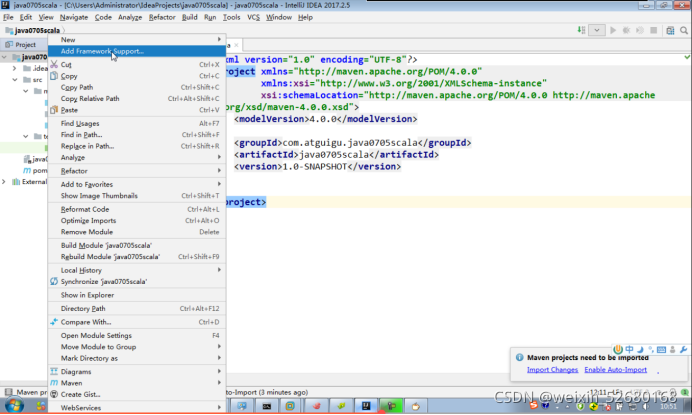Choose Find Usages from context menu
The width and height of the screenshot is (692, 415).
click(137, 124)
